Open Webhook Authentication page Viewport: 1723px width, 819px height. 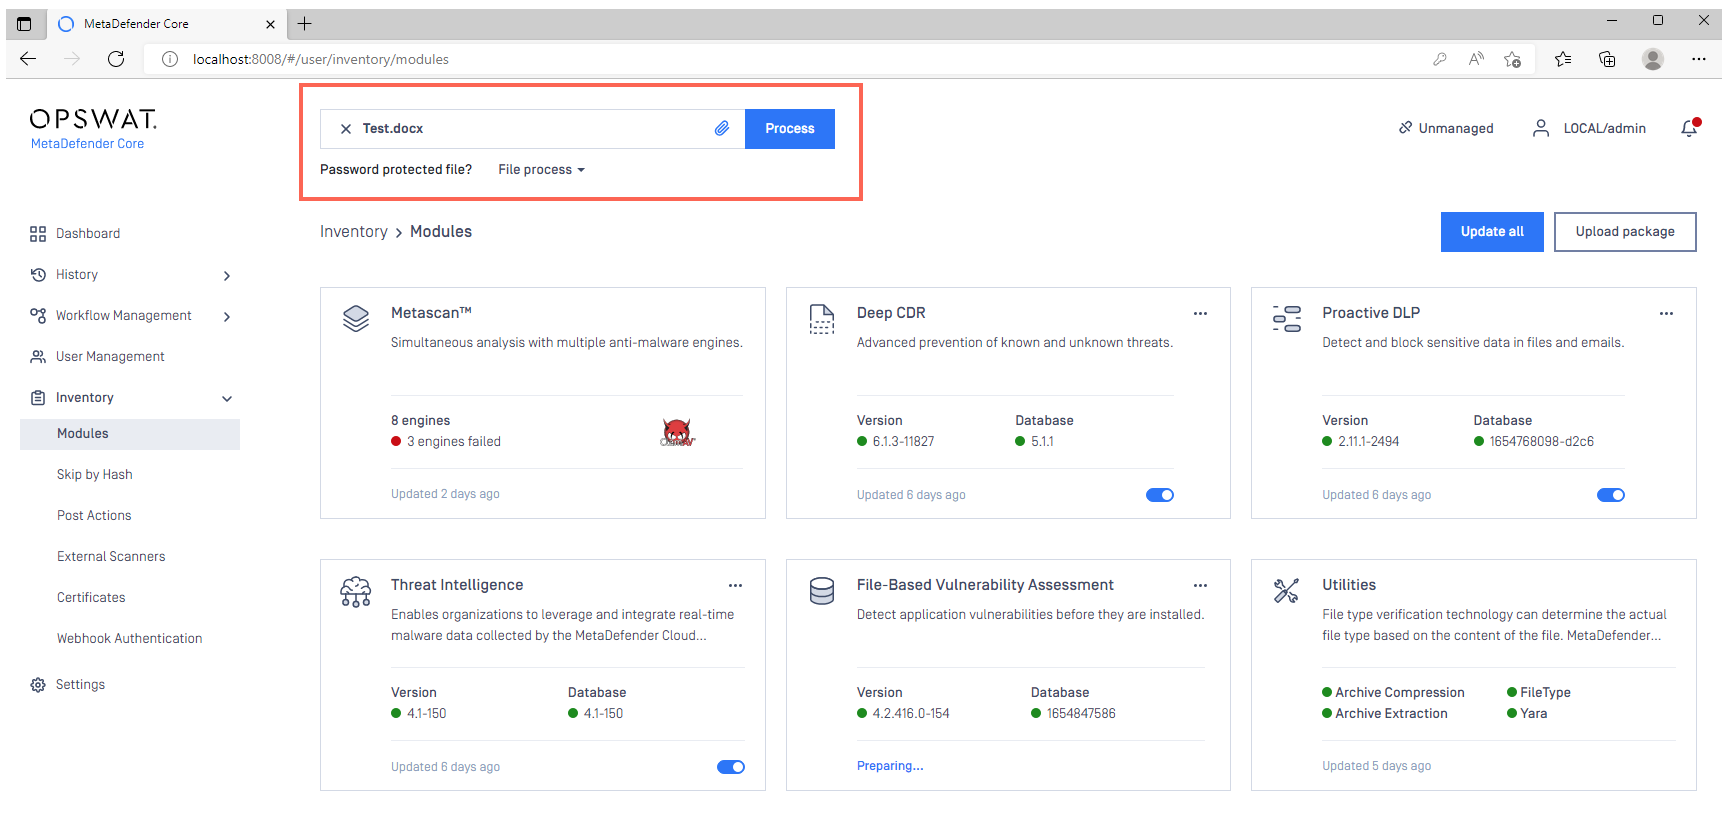tap(129, 639)
